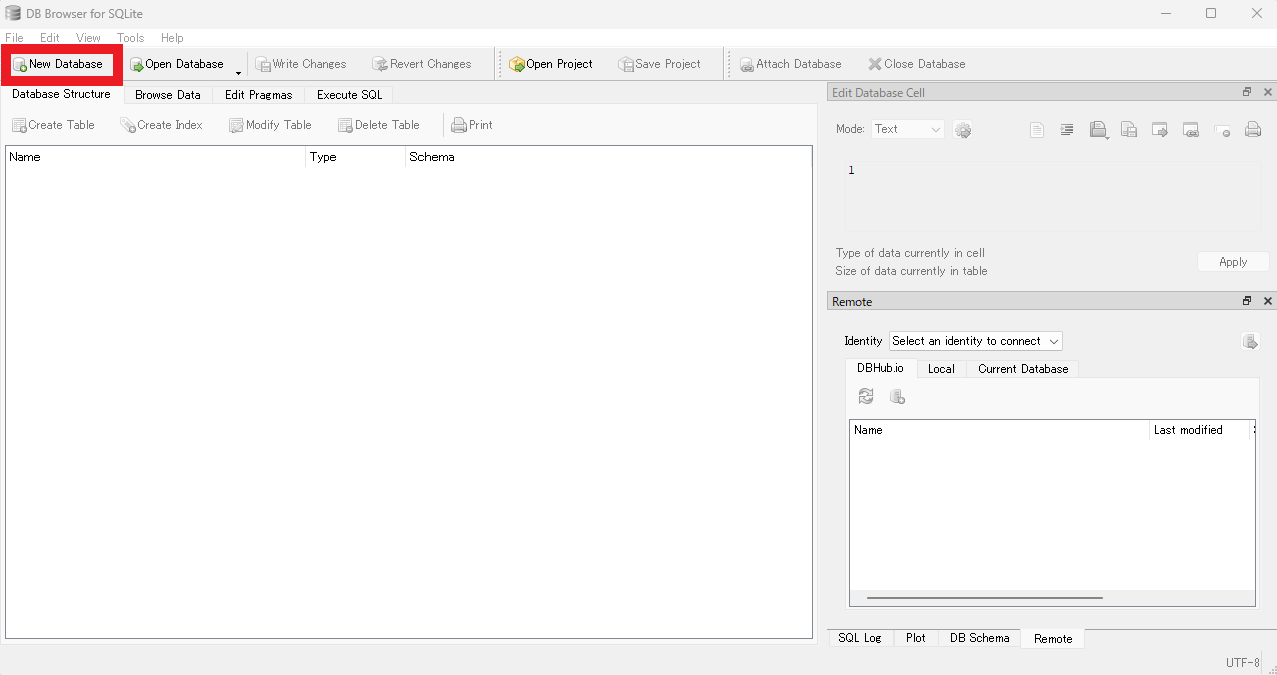Click the UTF-8 encoding status label
This screenshot has width=1277, height=675.
coord(1243,663)
